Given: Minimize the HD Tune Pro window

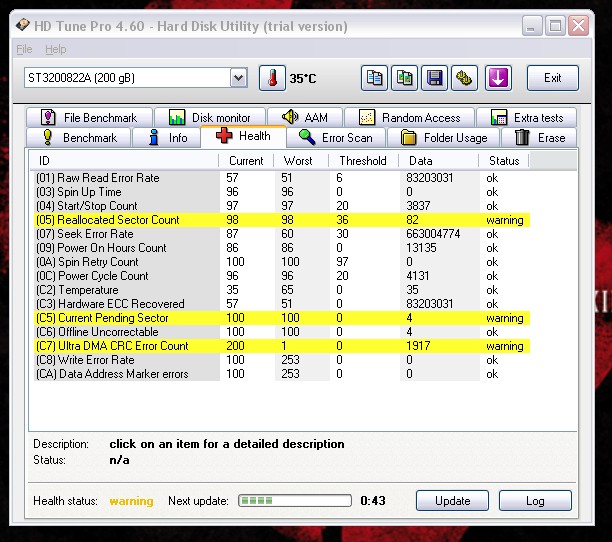Looking at the screenshot, I should (x=532, y=26).
